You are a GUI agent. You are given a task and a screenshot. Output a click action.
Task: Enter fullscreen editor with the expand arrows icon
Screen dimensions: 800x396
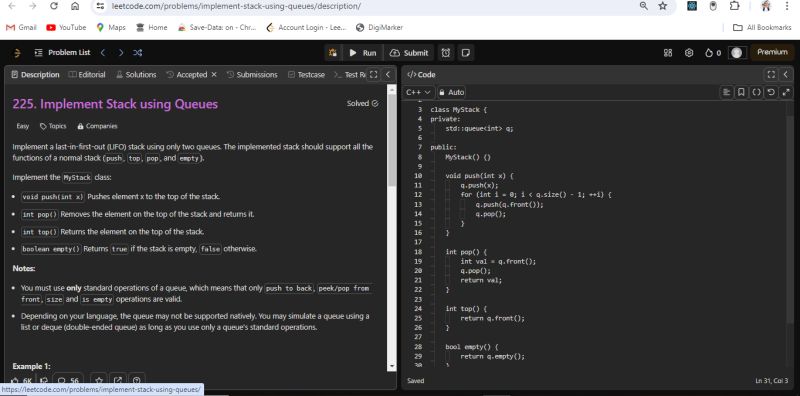(x=786, y=92)
